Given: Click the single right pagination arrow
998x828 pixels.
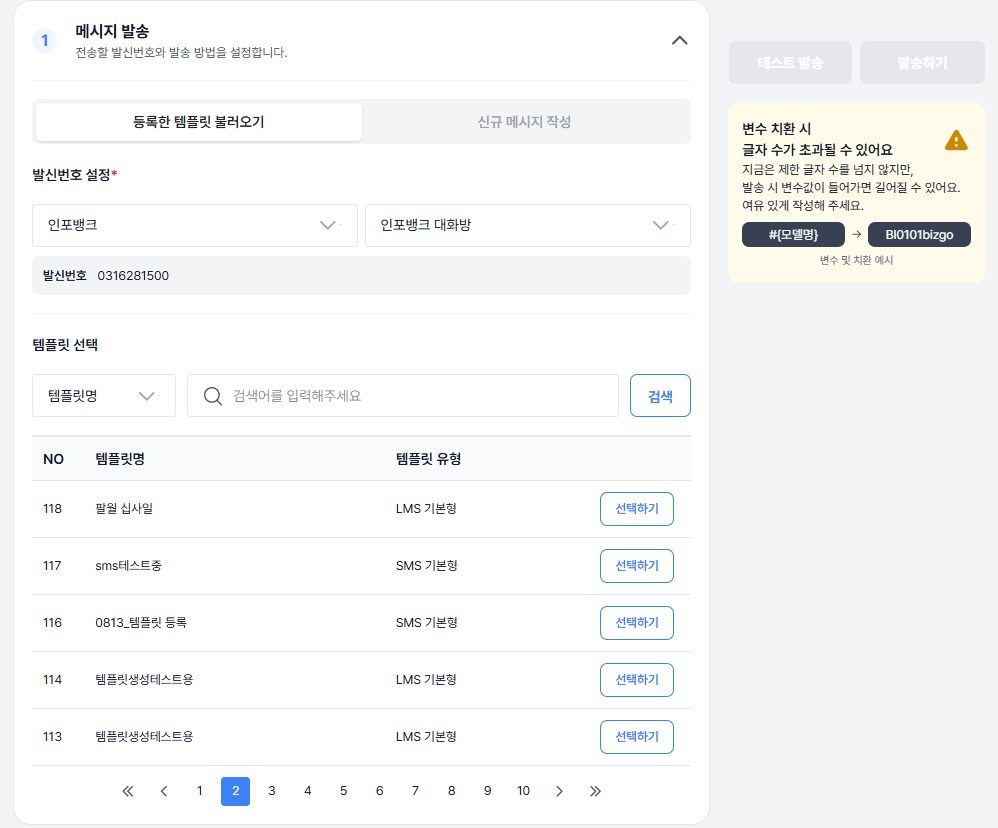Looking at the screenshot, I should 559,791.
